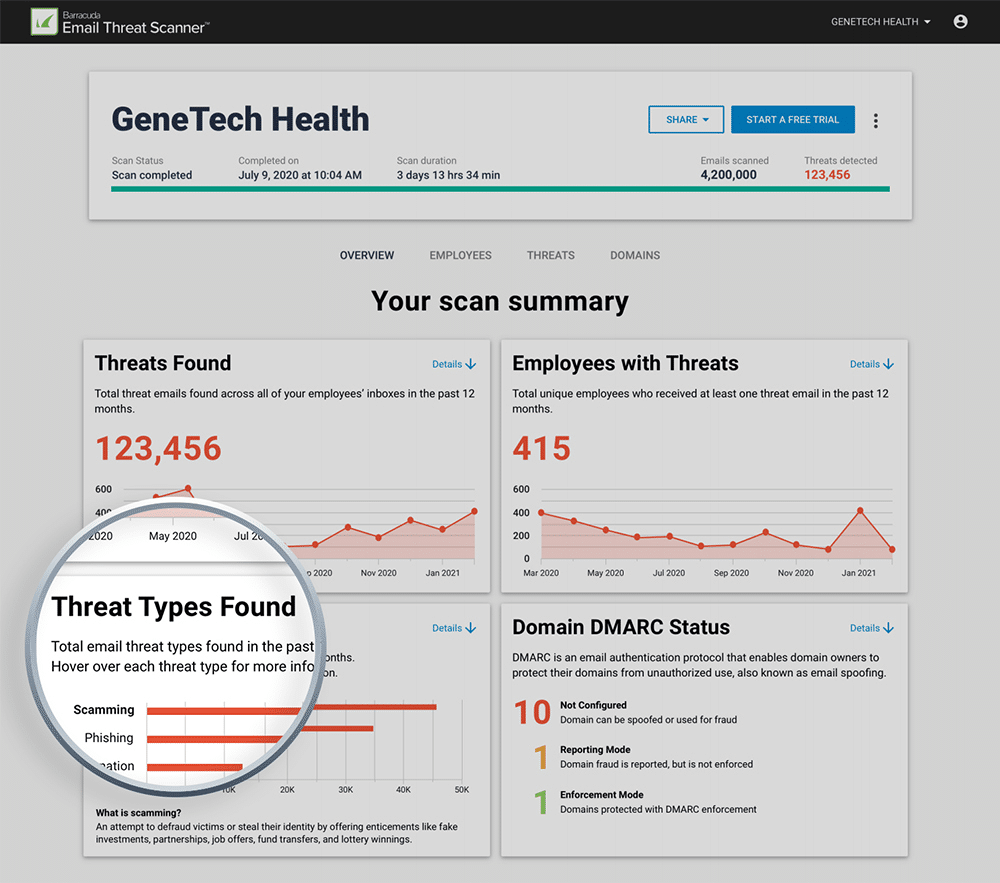1000x883 pixels.
Task: Open Details link in Domain DMARC Status card
Action: pyautogui.click(x=871, y=628)
